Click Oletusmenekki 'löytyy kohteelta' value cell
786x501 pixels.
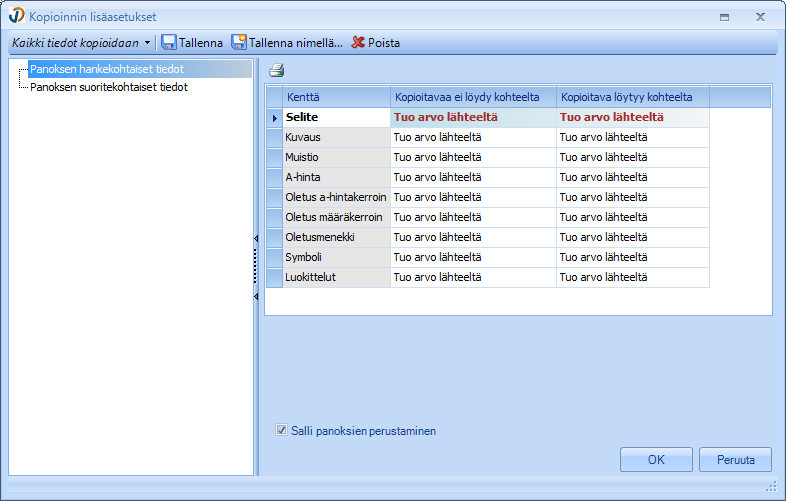633,238
